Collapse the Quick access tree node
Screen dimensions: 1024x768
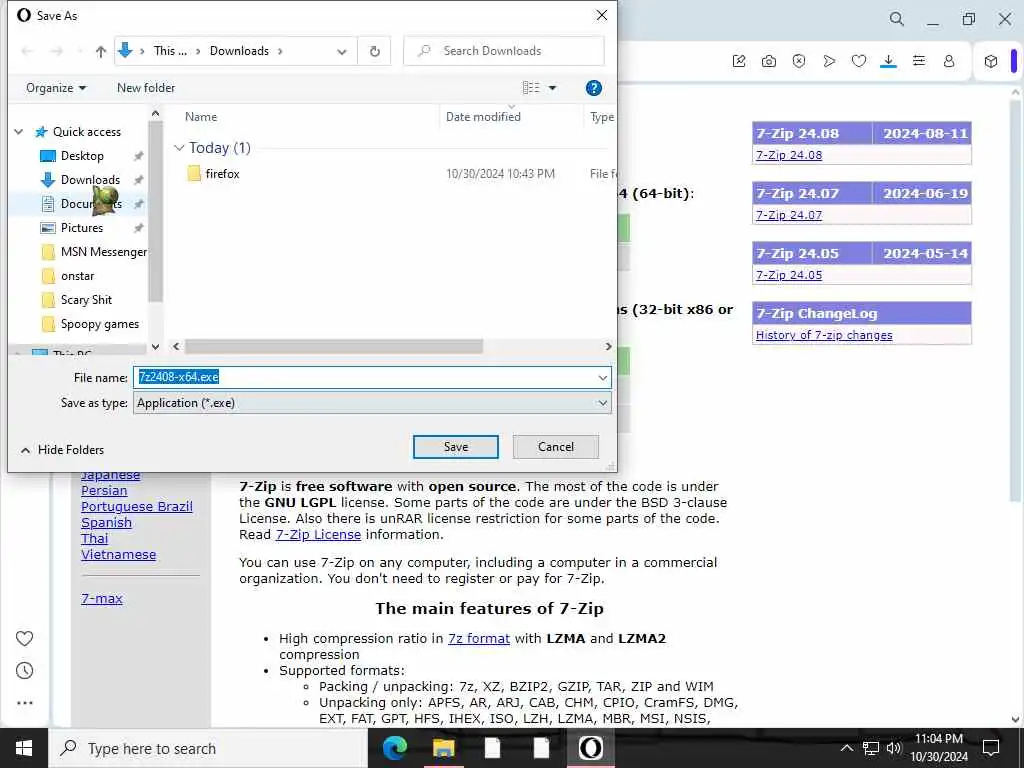click(x=19, y=132)
